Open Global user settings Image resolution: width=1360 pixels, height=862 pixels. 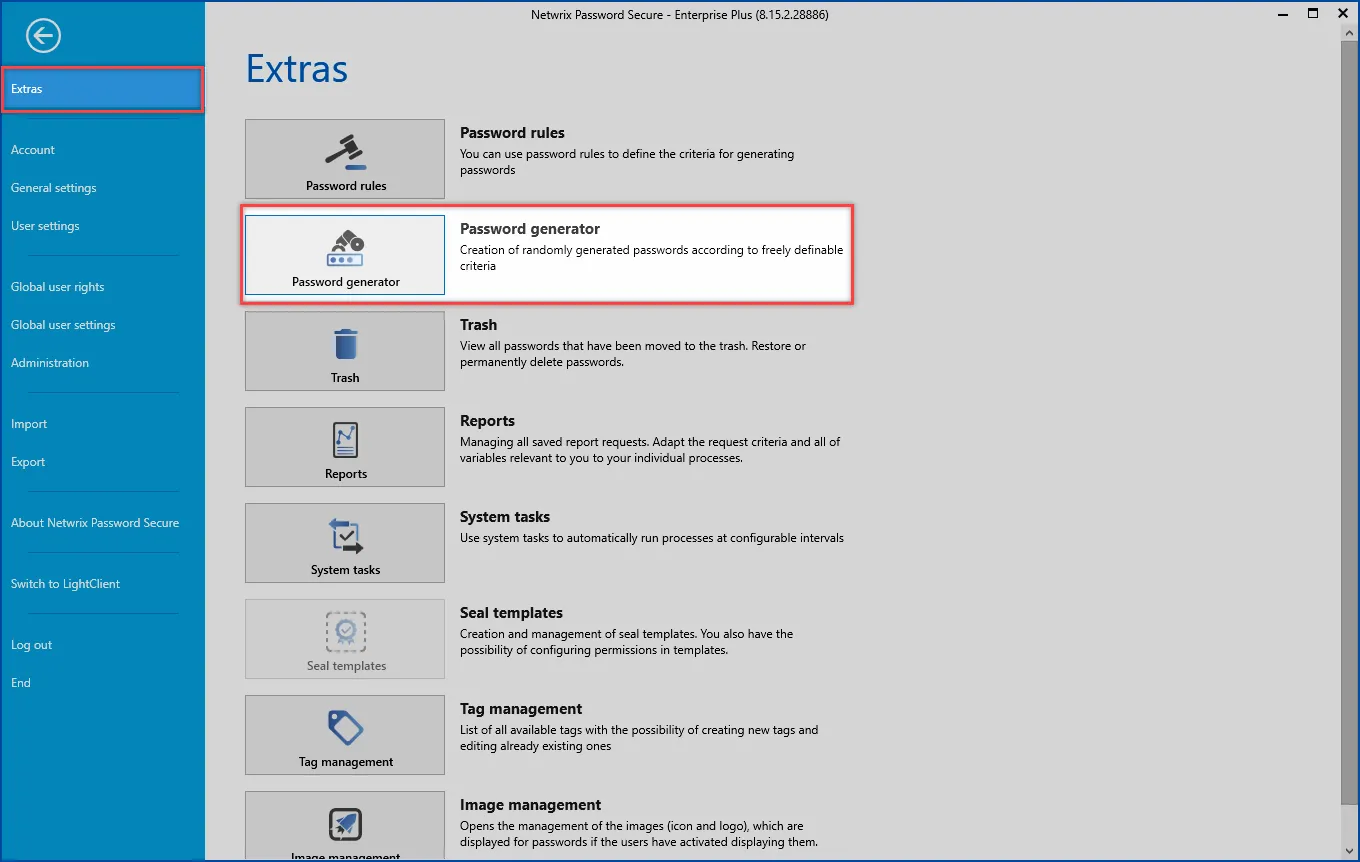[63, 325]
